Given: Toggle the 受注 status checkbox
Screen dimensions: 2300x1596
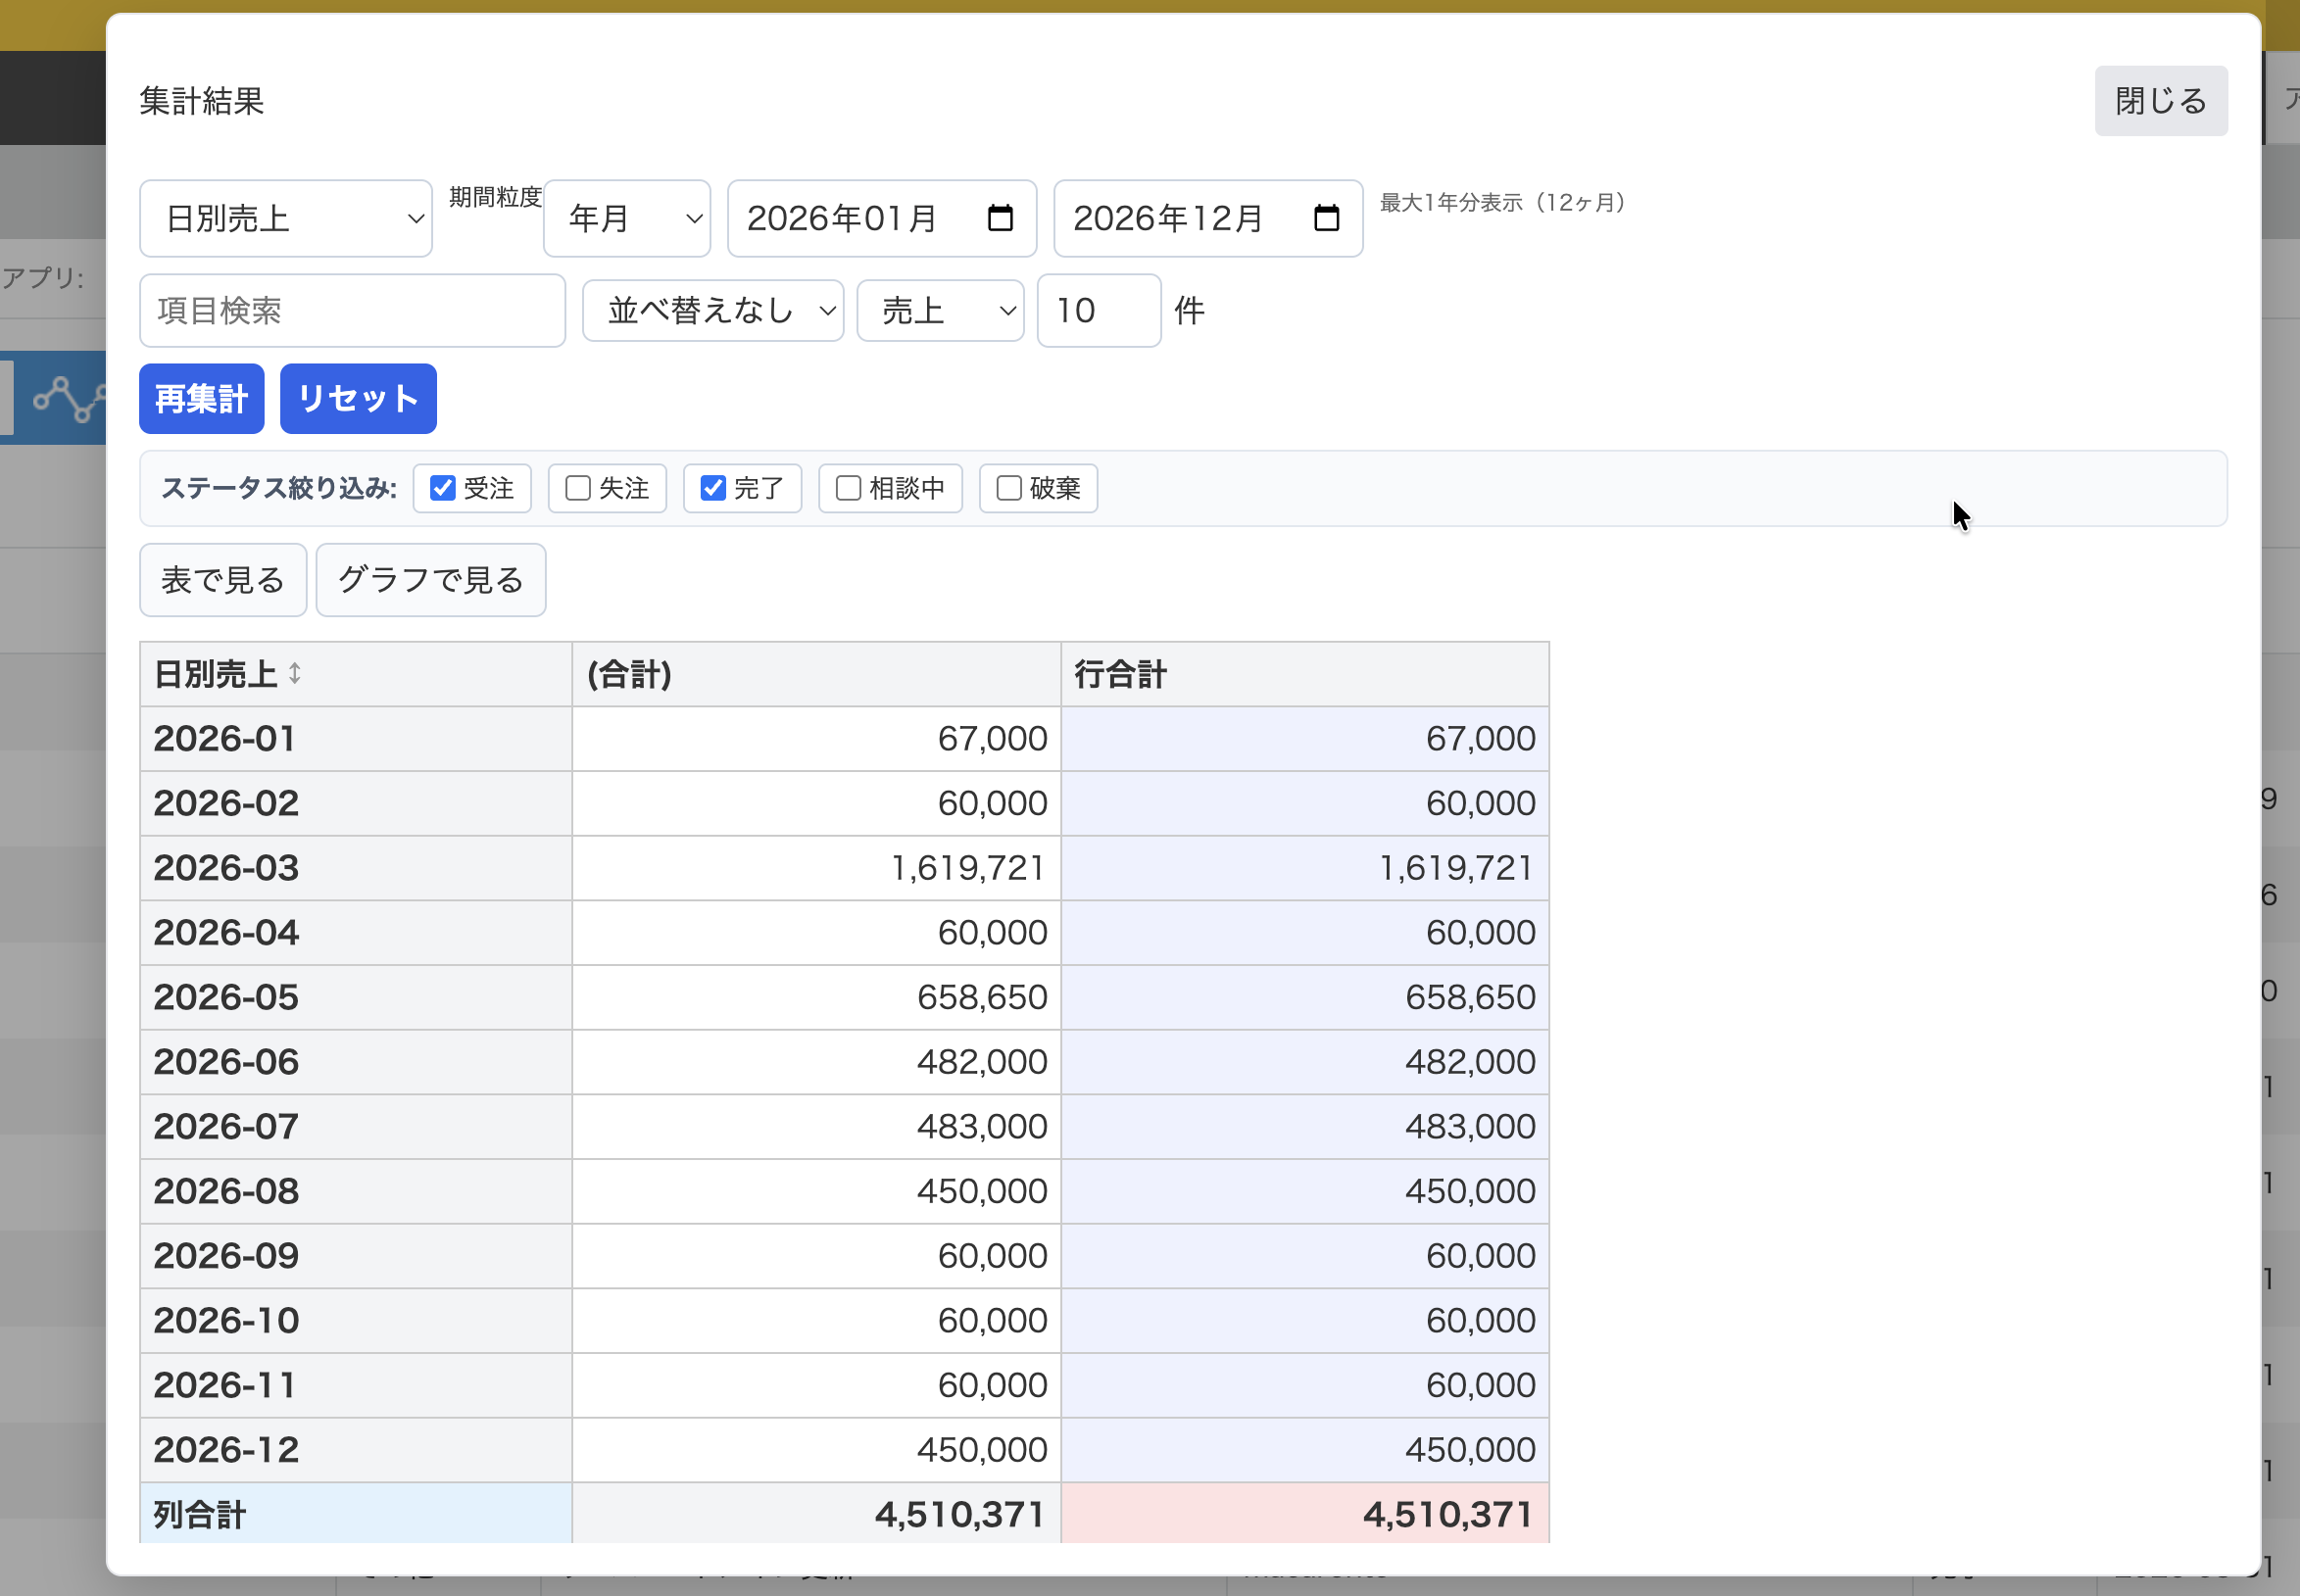Looking at the screenshot, I should [443, 488].
